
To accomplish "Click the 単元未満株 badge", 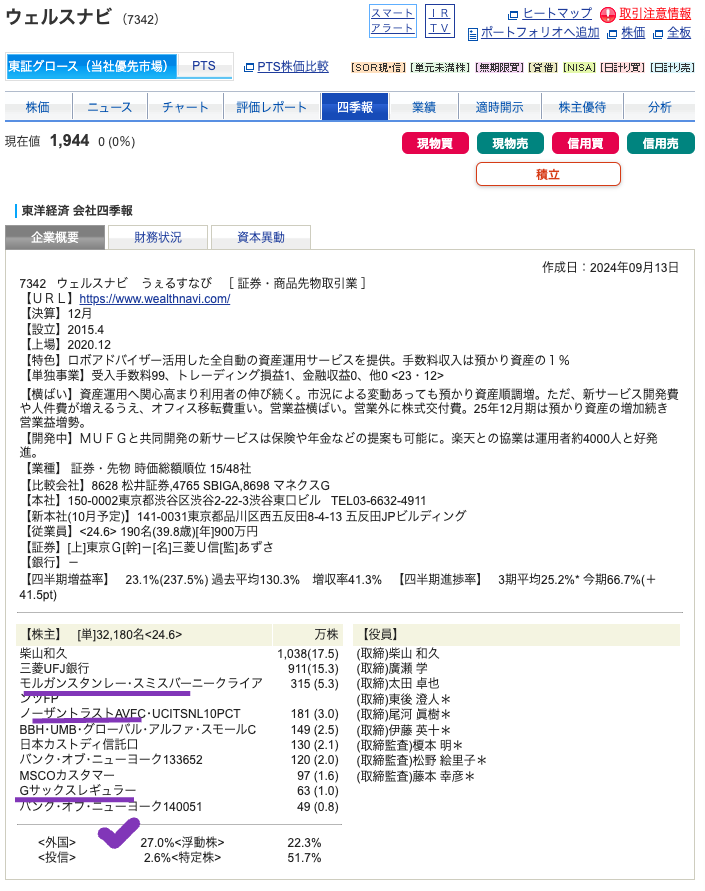I will click(x=440, y=68).
